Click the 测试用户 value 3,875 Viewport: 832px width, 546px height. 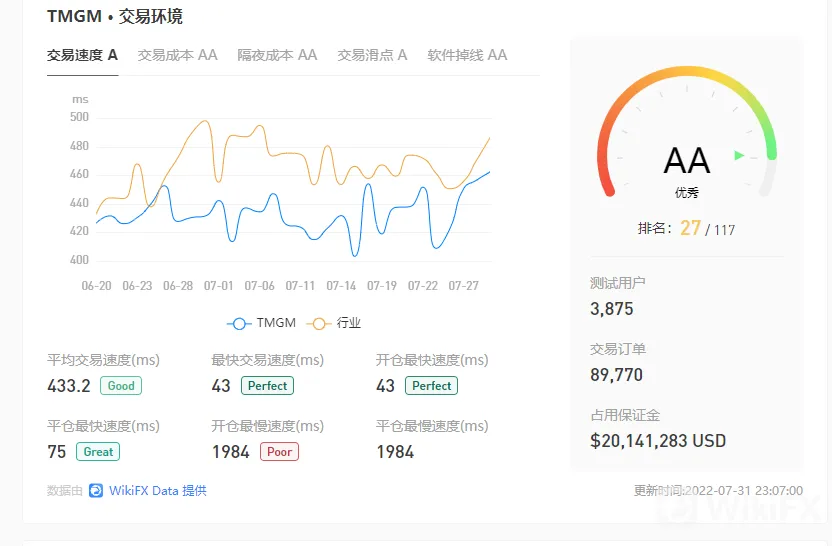(612, 309)
